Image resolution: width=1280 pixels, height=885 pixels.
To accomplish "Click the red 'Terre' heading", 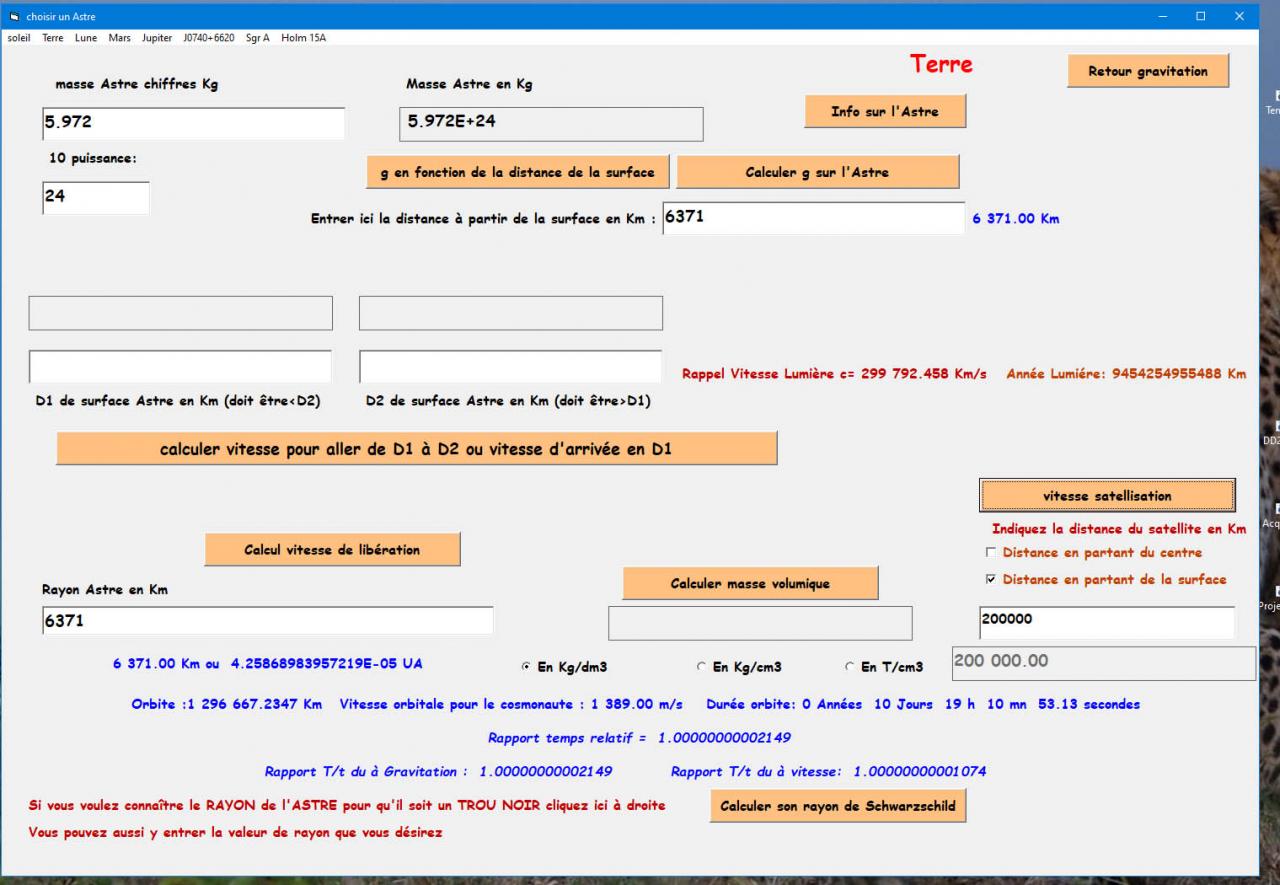I will click(941, 64).
